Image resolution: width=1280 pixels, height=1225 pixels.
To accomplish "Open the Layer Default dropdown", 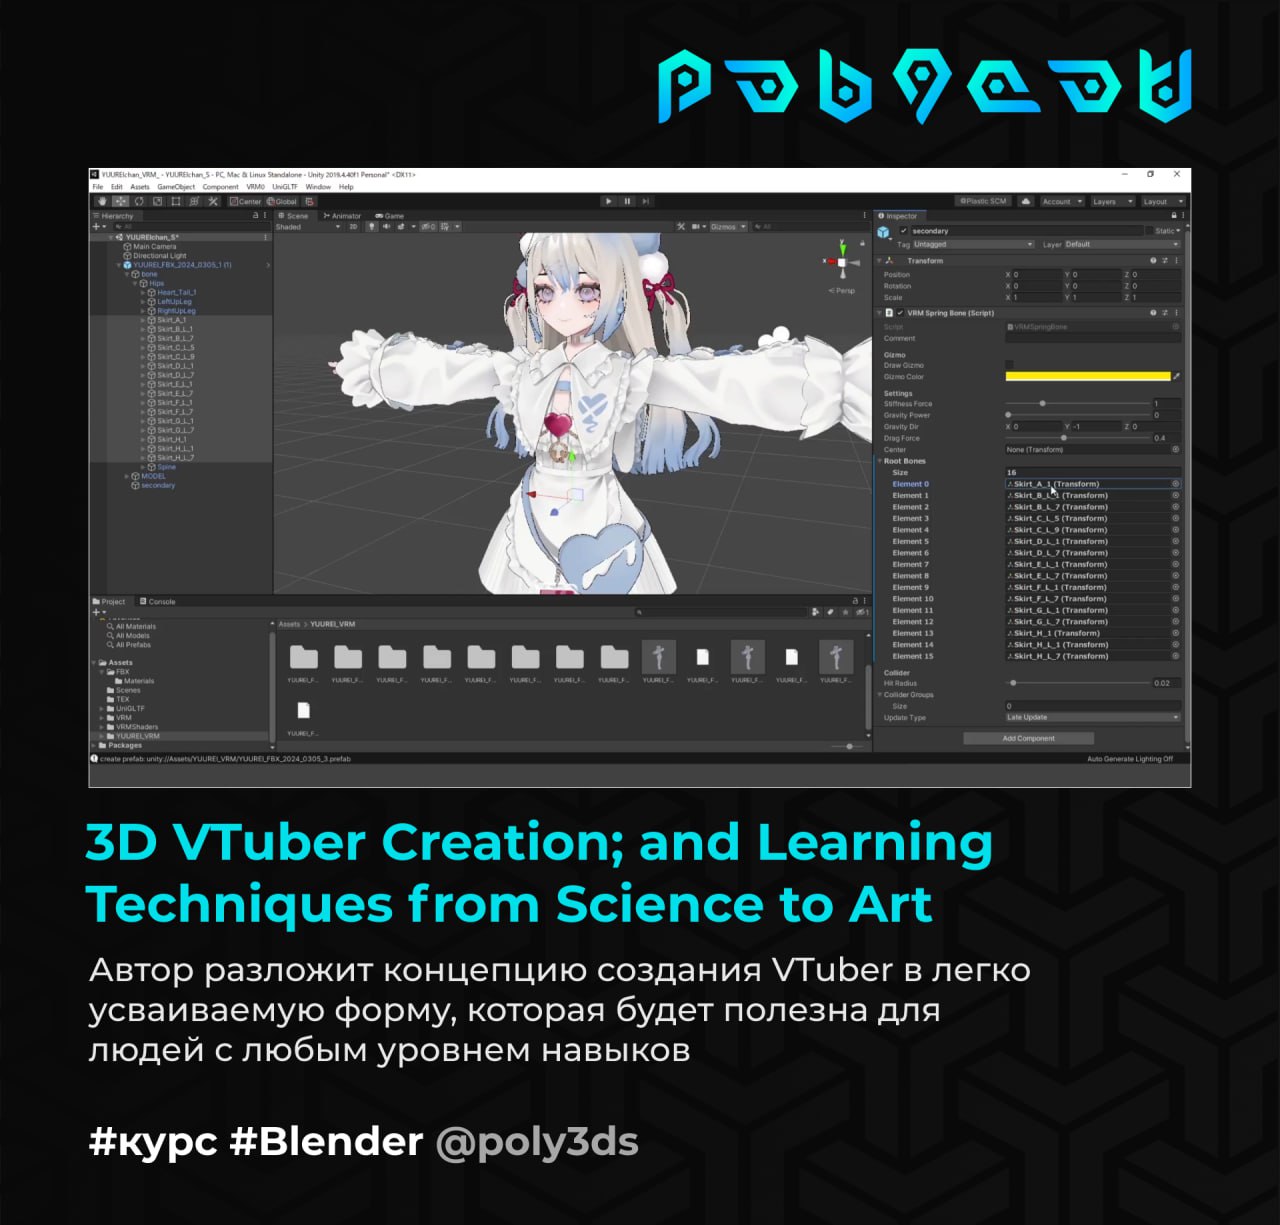I will coord(1122,244).
